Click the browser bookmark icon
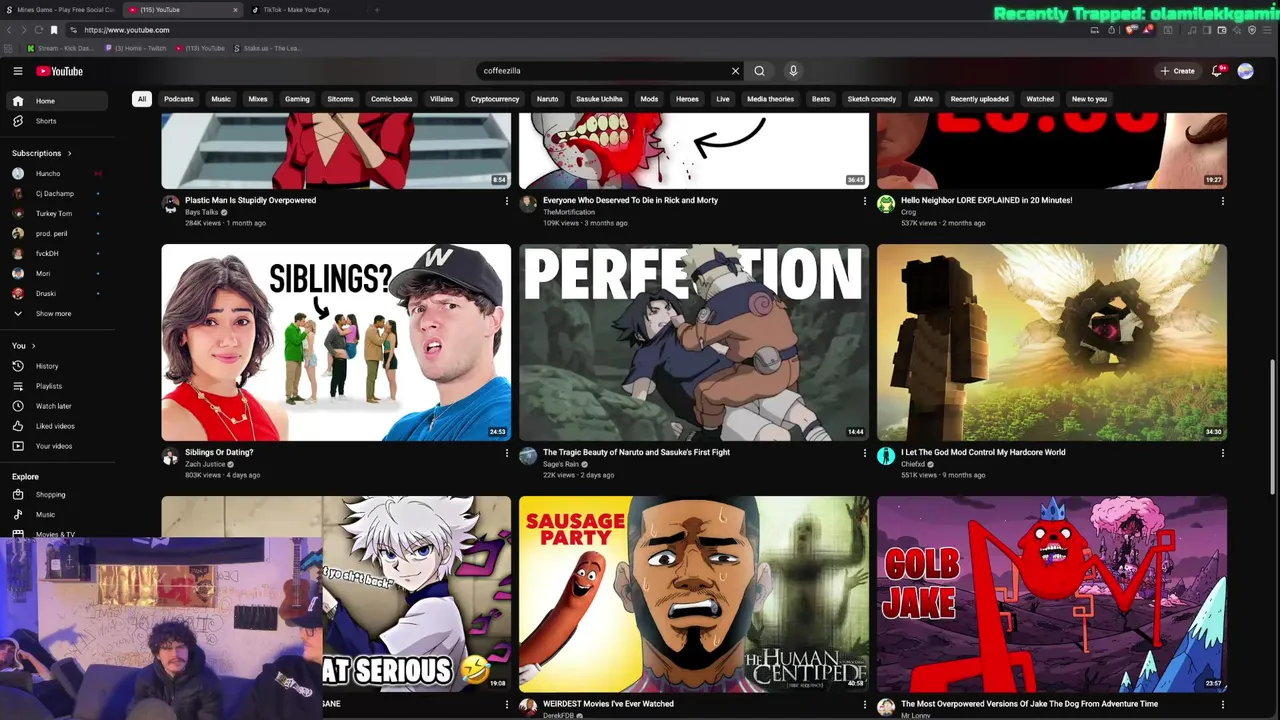The height and width of the screenshot is (720, 1280). pos(54,30)
